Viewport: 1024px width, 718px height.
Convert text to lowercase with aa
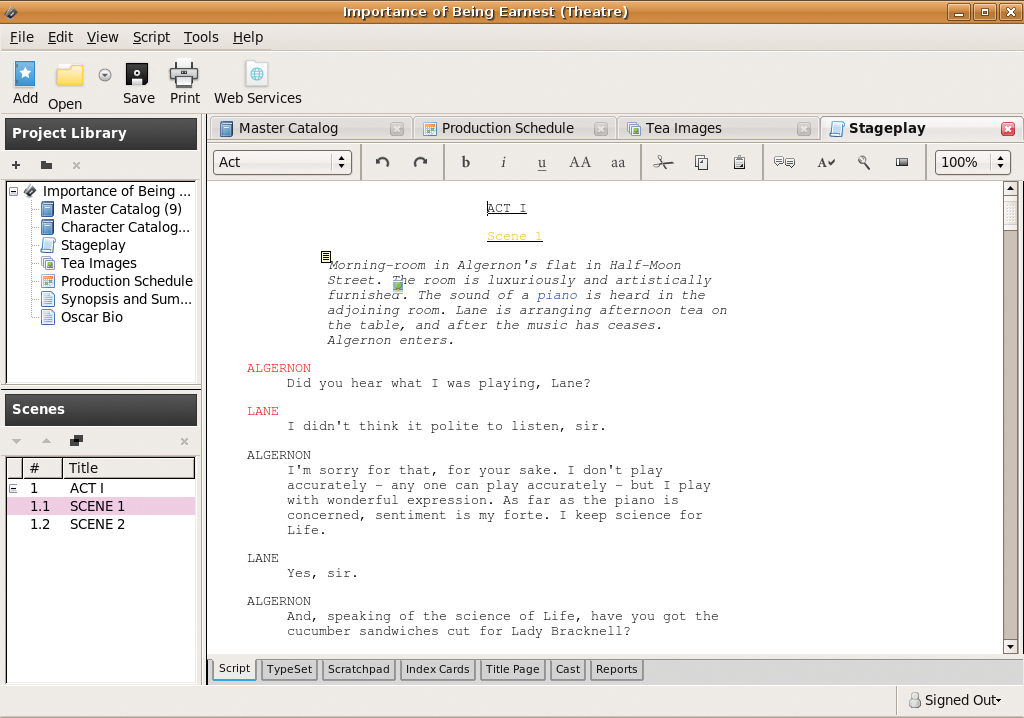[618, 163]
